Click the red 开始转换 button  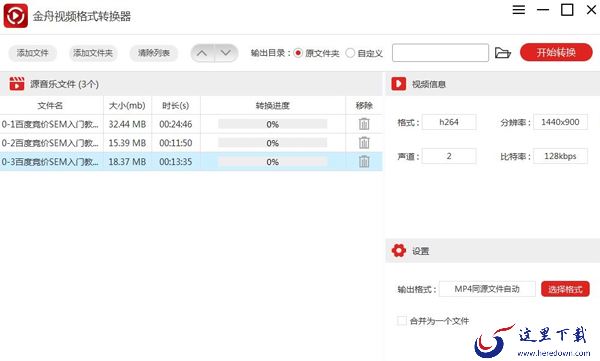coord(556,52)
